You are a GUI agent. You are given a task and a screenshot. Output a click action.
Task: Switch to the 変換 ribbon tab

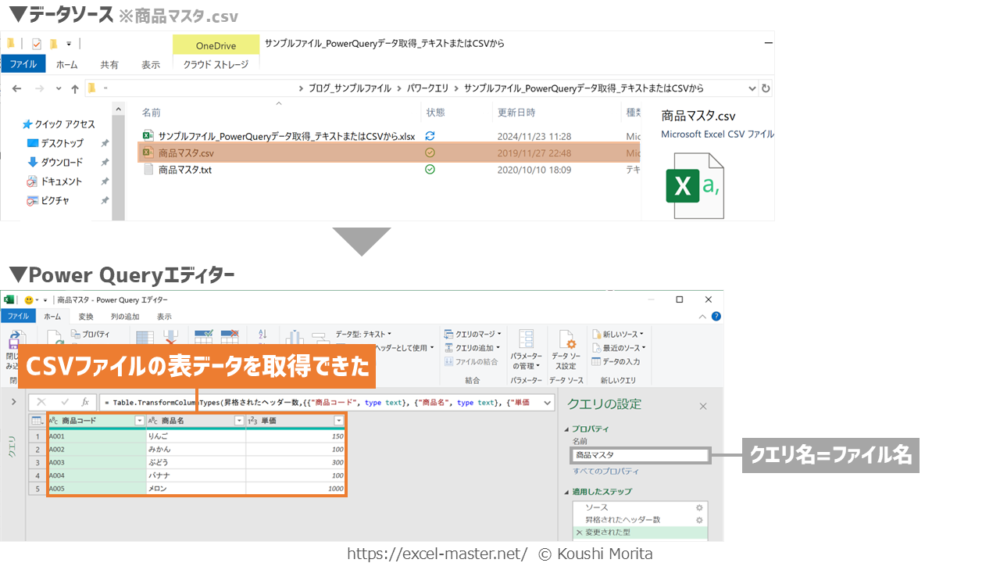click(x=86, y=316)
